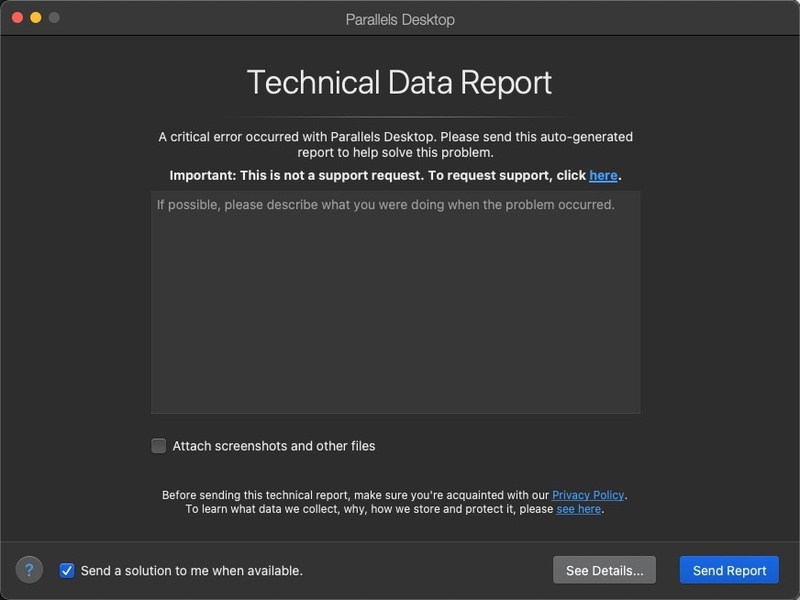Click the Technical Data Report heading
Image resolution: width=800 pixels, height=600 pixels.
tap(399, 83)
